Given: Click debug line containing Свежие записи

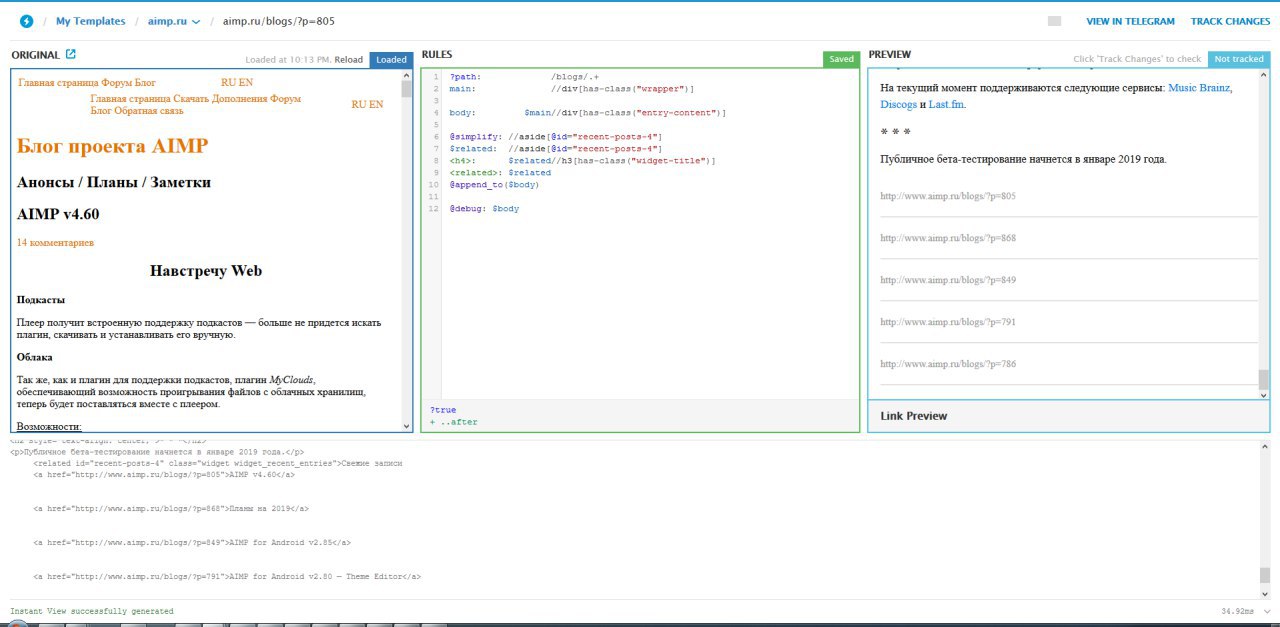Looking at the screenshot, I should [x=218, y=463].
